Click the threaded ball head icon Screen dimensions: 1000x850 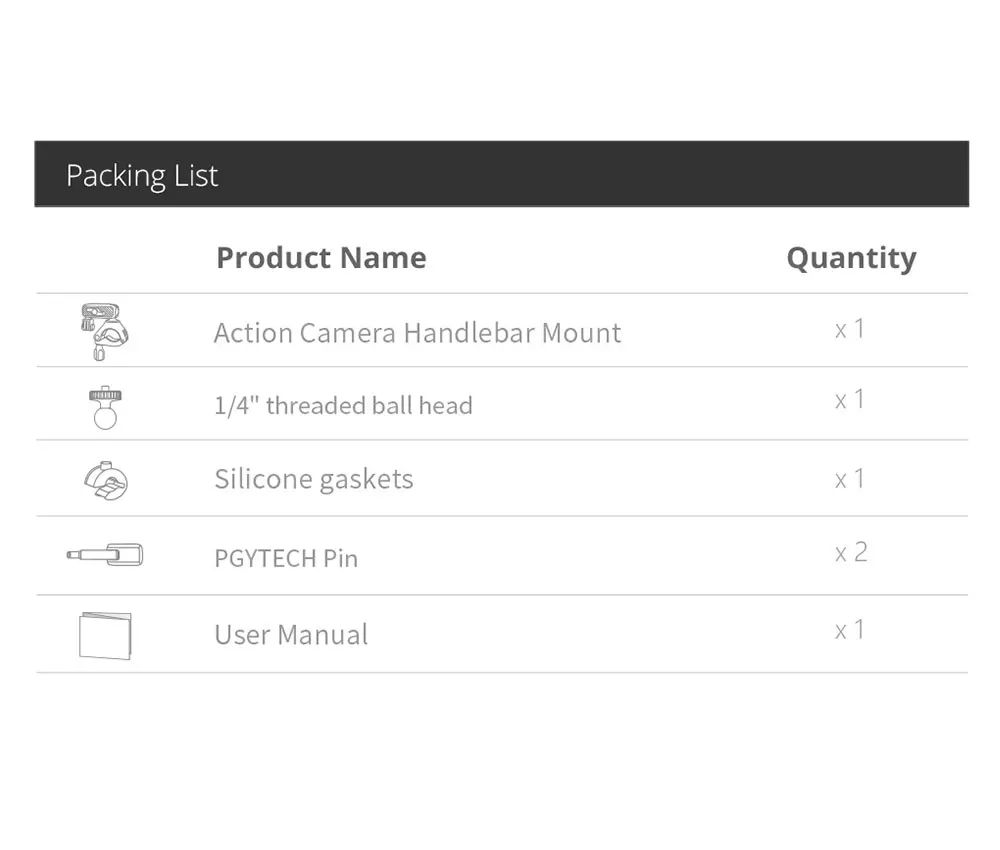pyautogui.click(x=104, y=407)
